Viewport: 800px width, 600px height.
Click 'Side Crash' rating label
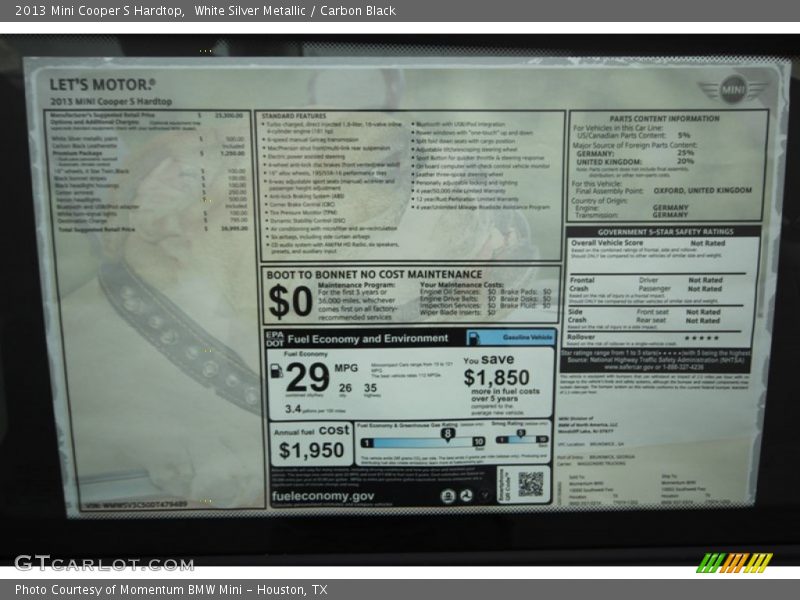point(577,316)
